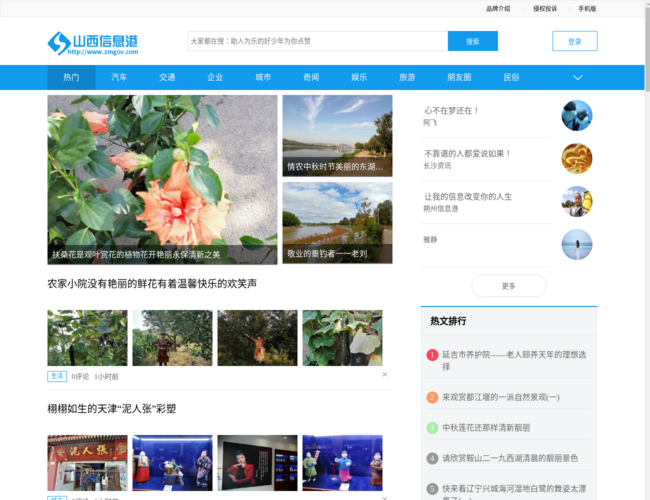Expand more categories with the chevron arrow

click(577, 78)
